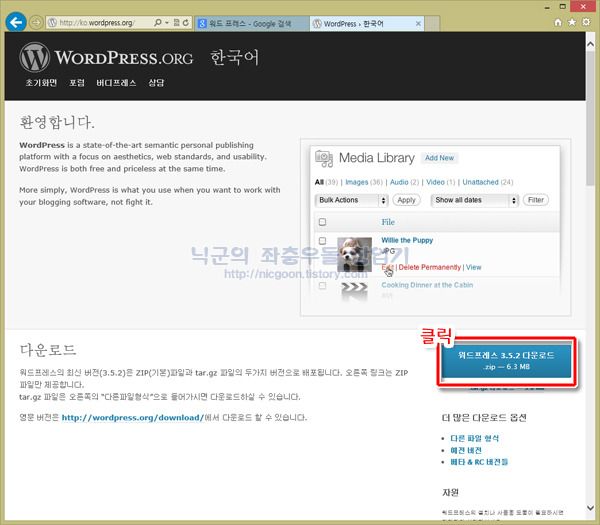Filter media by Video

[x=435, y=182]
